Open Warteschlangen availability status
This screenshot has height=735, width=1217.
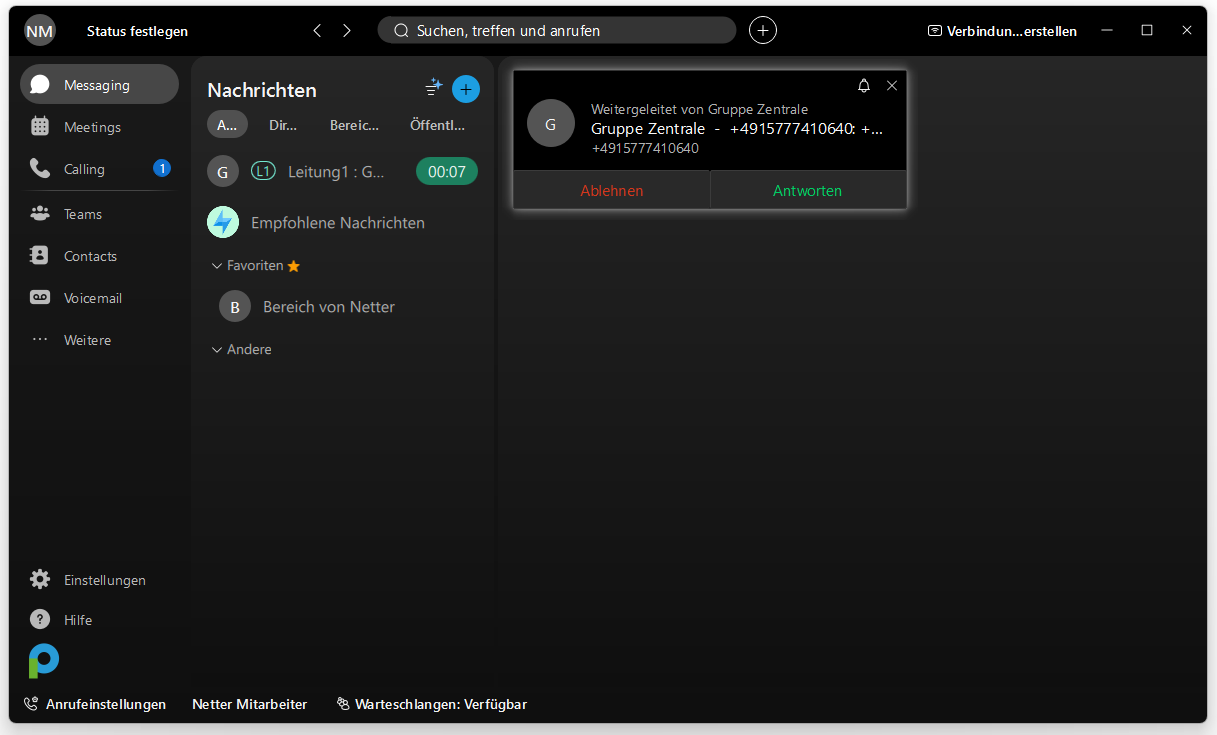coord(432,704)
